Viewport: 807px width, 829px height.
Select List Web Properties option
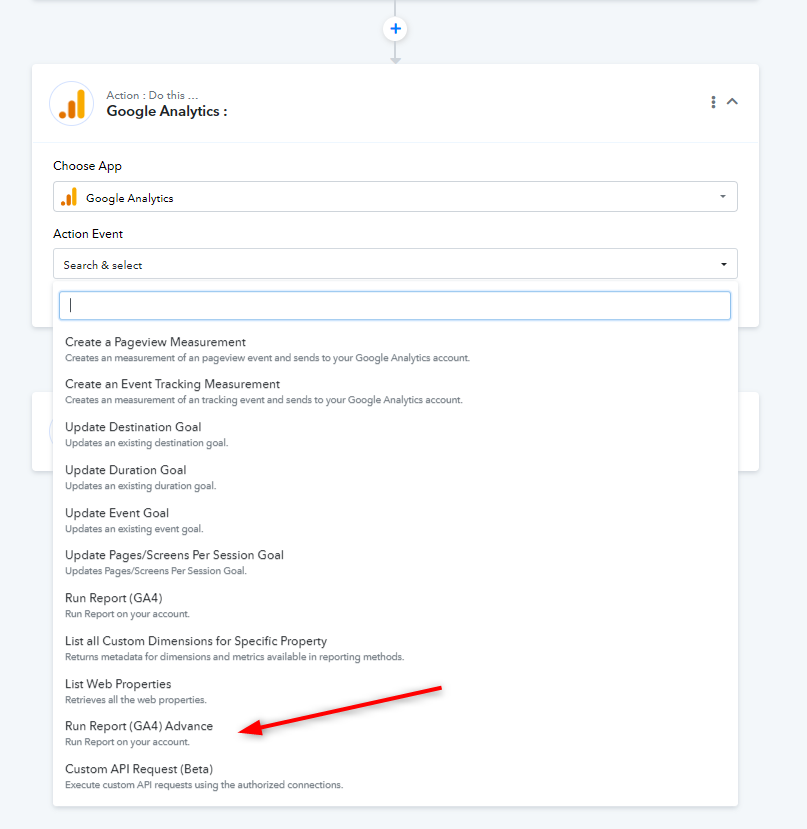[395, 690]
